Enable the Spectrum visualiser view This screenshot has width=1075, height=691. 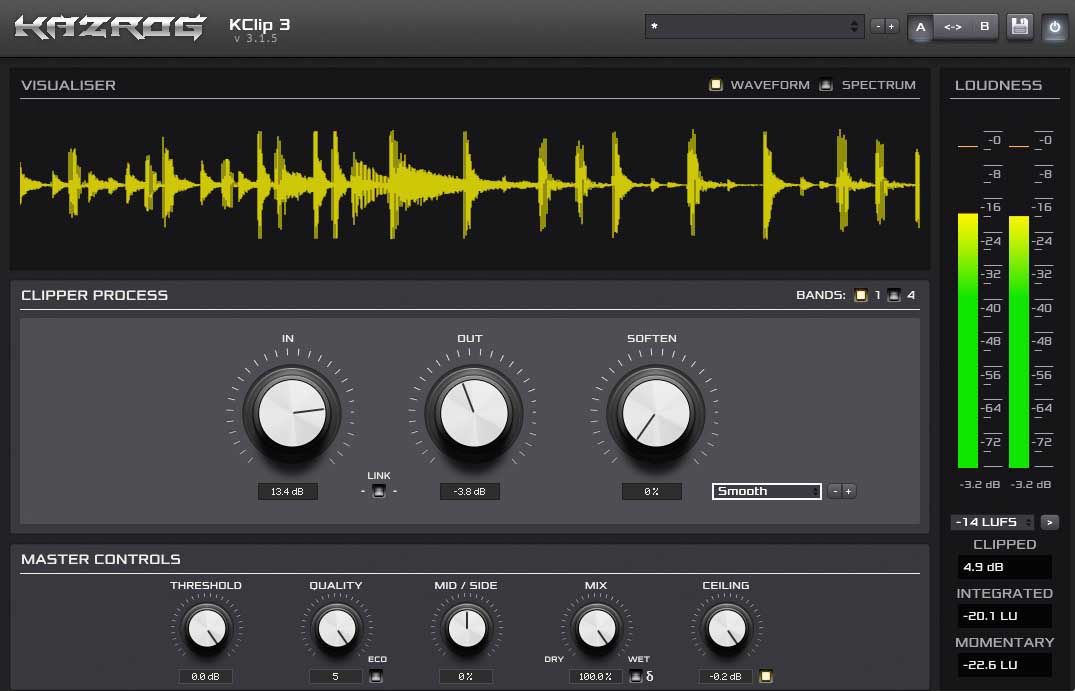pyautogui.click(x=826, y=85)
